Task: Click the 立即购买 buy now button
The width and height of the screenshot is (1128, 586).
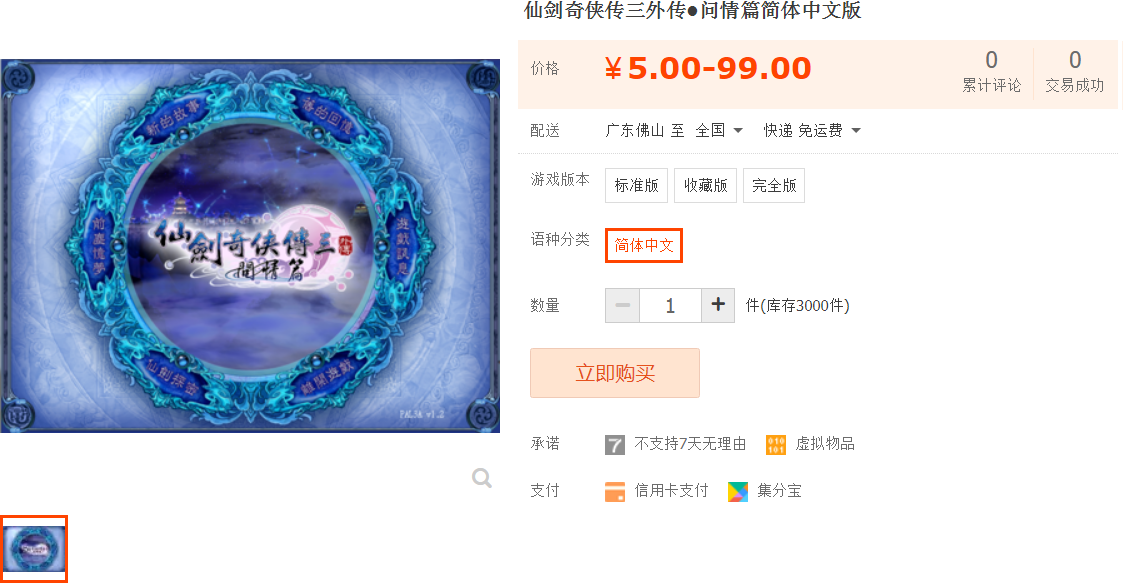Action: pyautogui.click(x=615, y=373)
